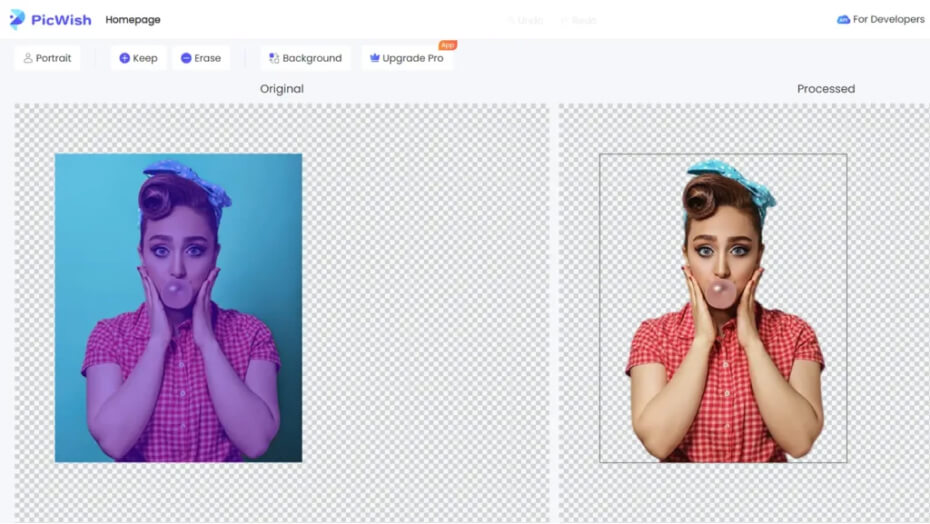Undo the last edit
The image size is (930, 524).
525,20
